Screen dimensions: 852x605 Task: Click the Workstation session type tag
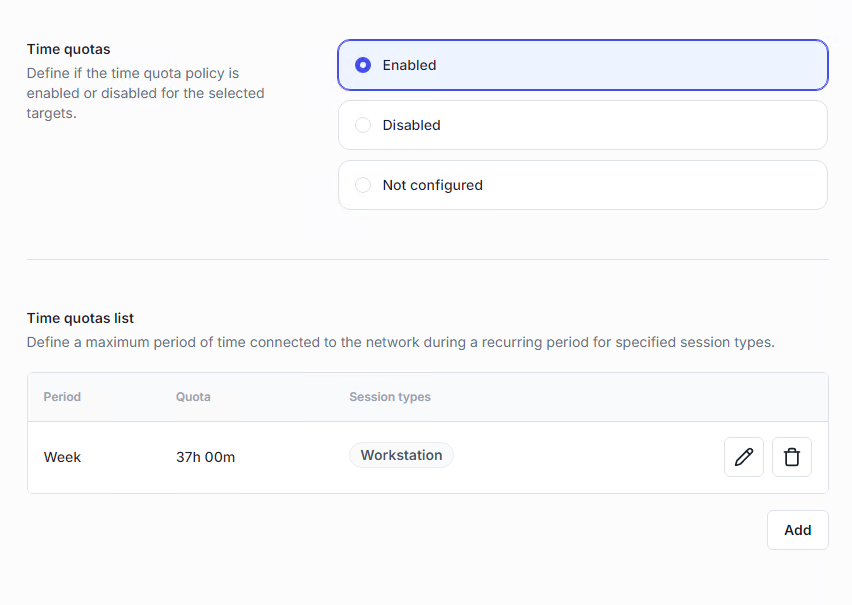[x=401, y=455]
